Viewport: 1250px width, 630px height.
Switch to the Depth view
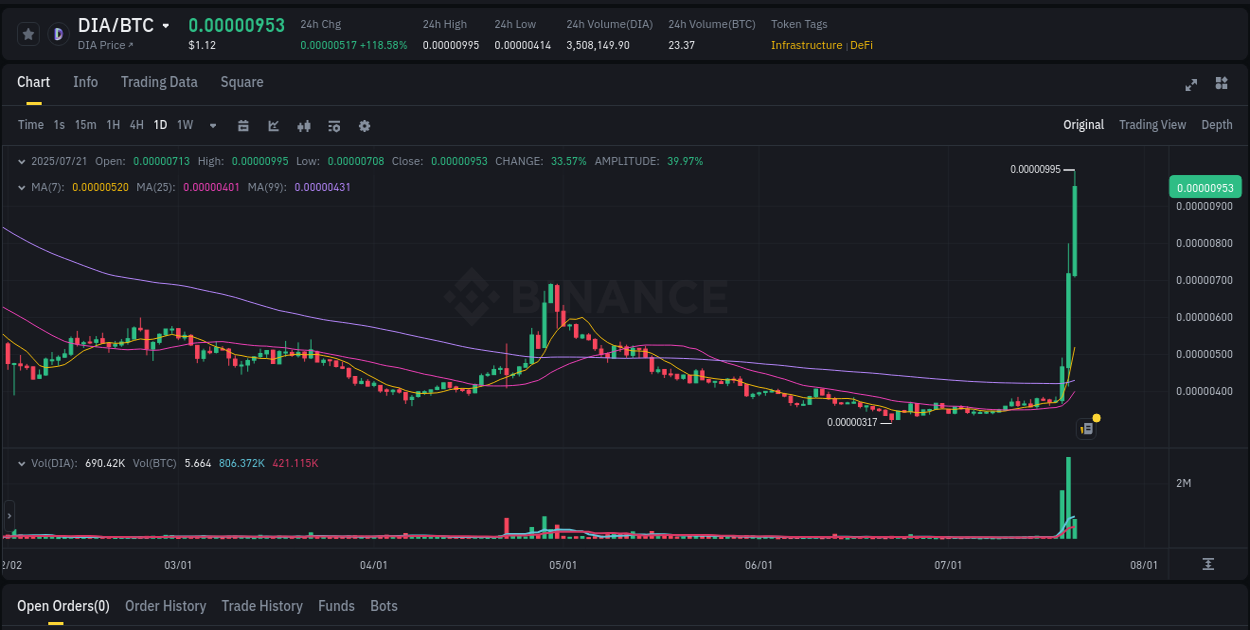point(1217,125)
